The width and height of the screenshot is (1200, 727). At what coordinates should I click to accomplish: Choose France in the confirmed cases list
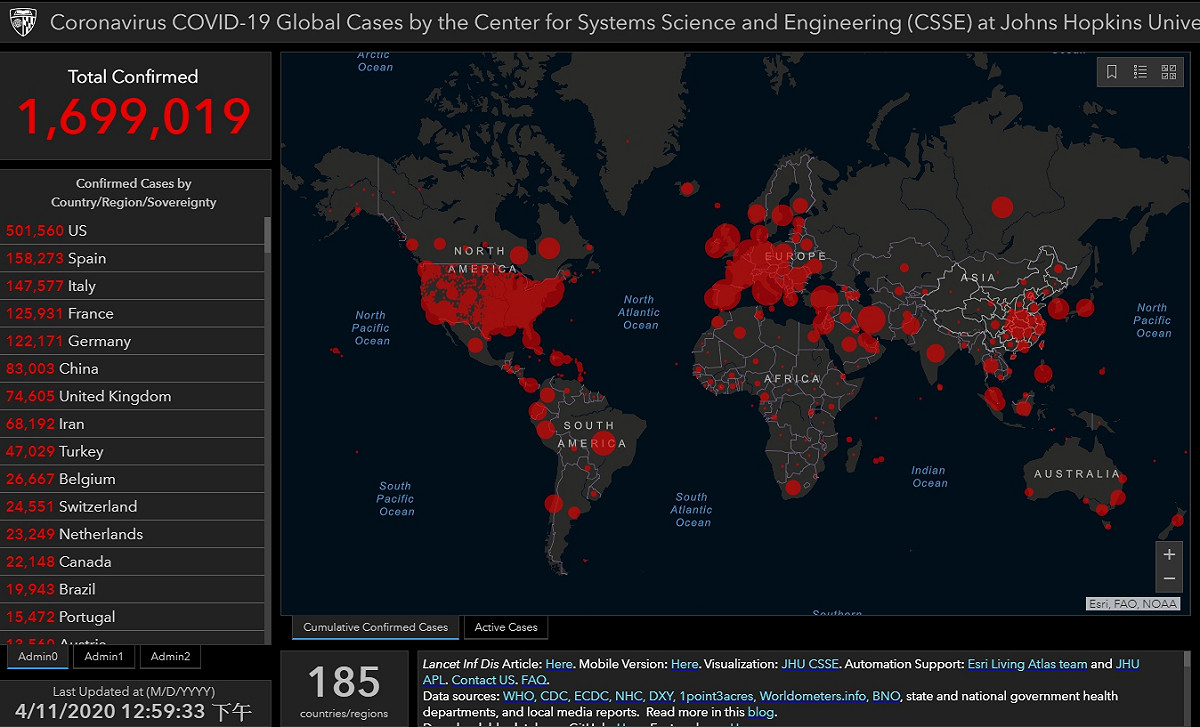coord(132,313)
